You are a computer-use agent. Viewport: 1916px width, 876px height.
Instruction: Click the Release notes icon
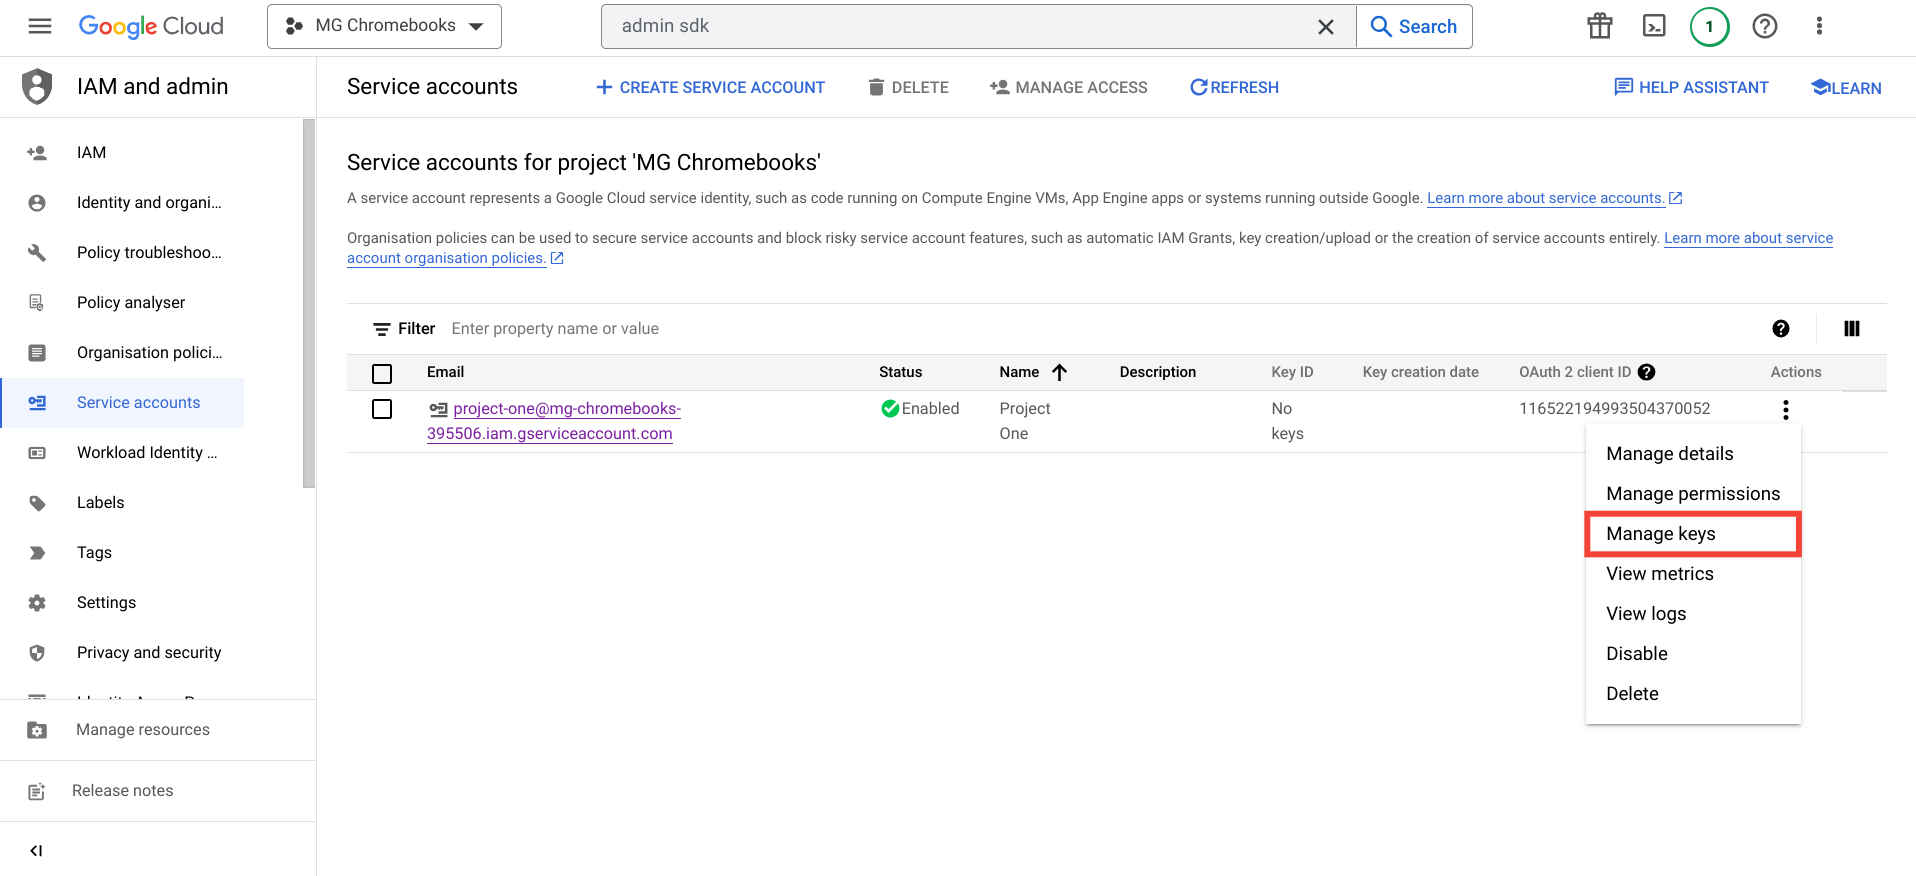pos(37,791)
